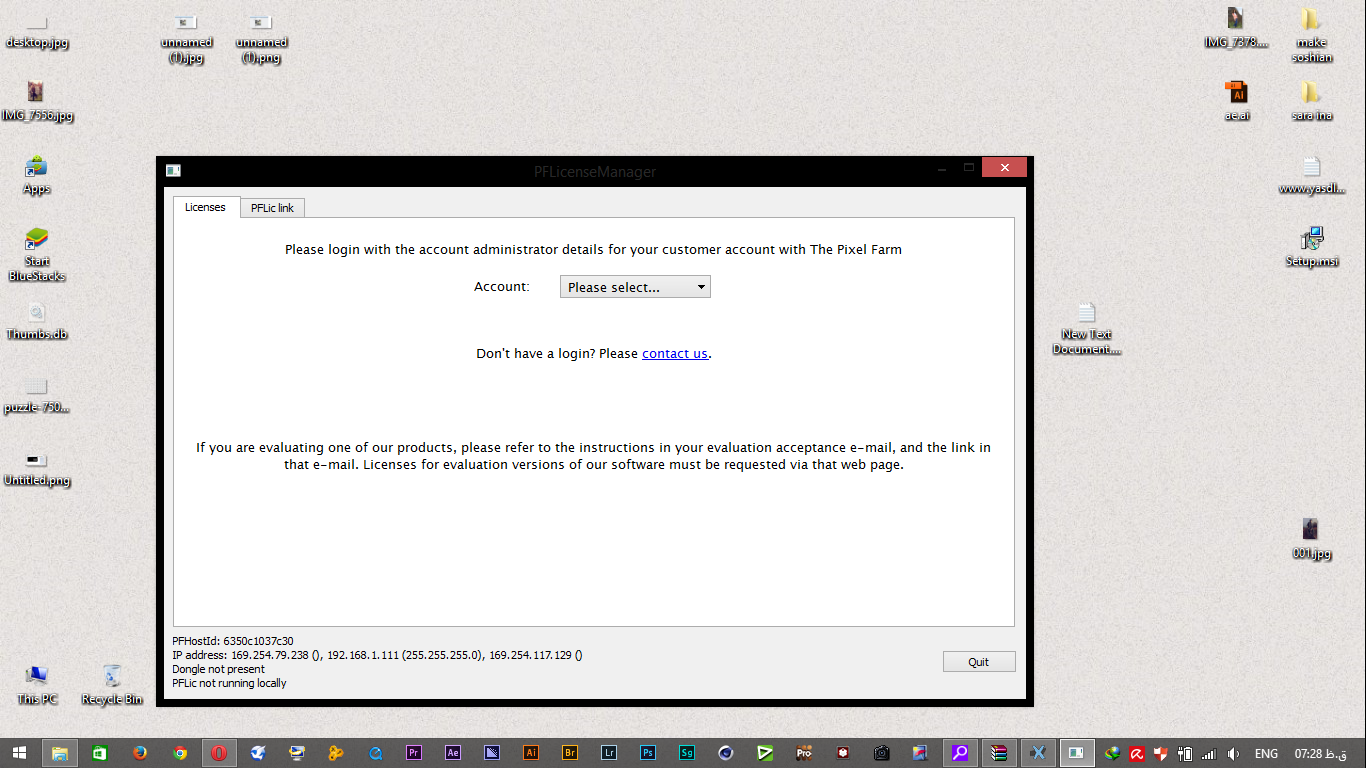Open Adobe After Effects from the taskbar
1366x768 pixels.
453,753
